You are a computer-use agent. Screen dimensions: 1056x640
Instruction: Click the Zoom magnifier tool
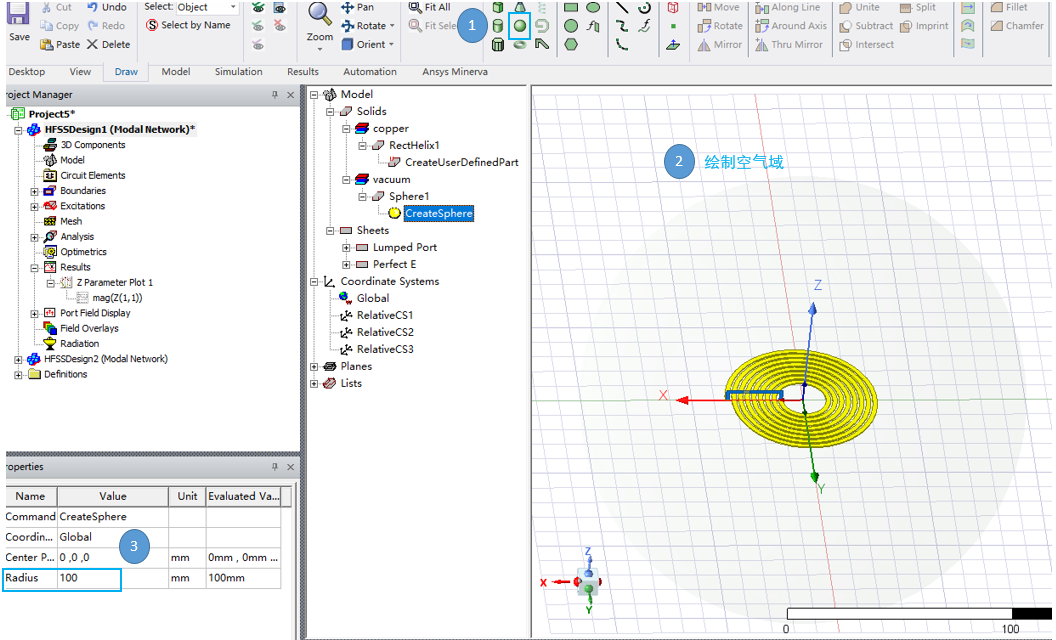coord(319,13)
